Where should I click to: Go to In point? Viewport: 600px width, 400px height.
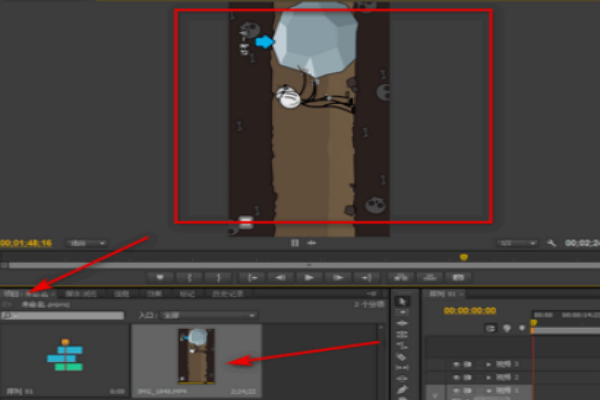click(x=252, y=278)
